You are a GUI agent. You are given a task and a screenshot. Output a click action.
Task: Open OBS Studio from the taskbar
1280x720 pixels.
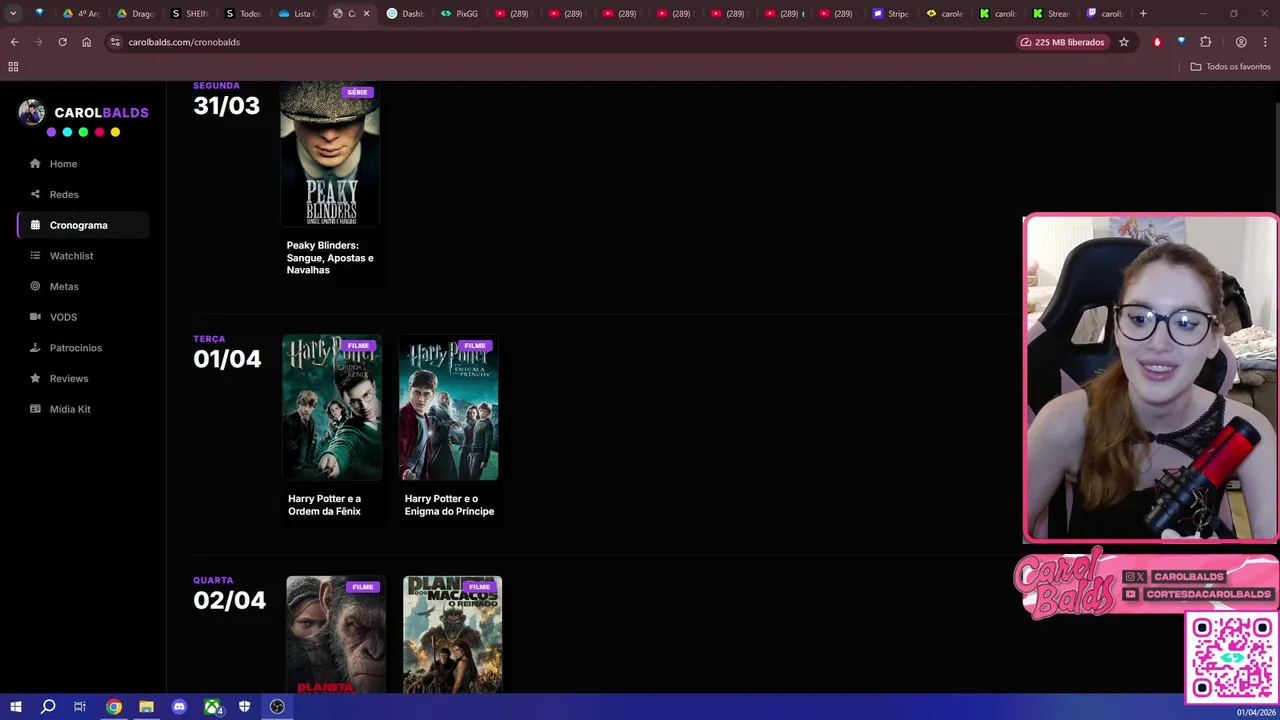(x=277, y=707)
